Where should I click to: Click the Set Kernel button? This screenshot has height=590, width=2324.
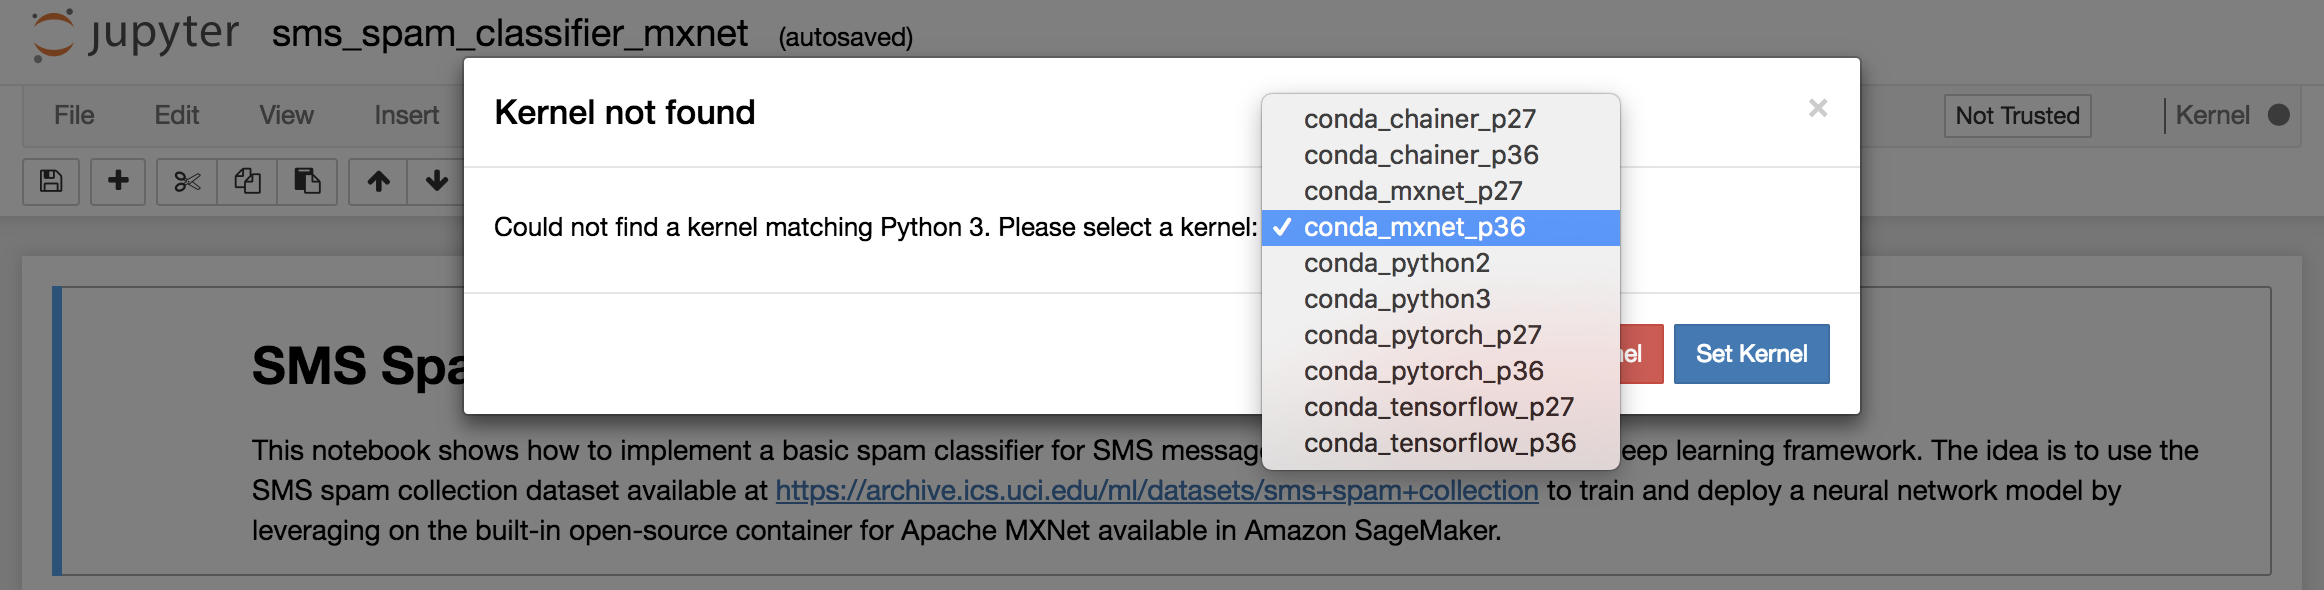[1751, 354]
